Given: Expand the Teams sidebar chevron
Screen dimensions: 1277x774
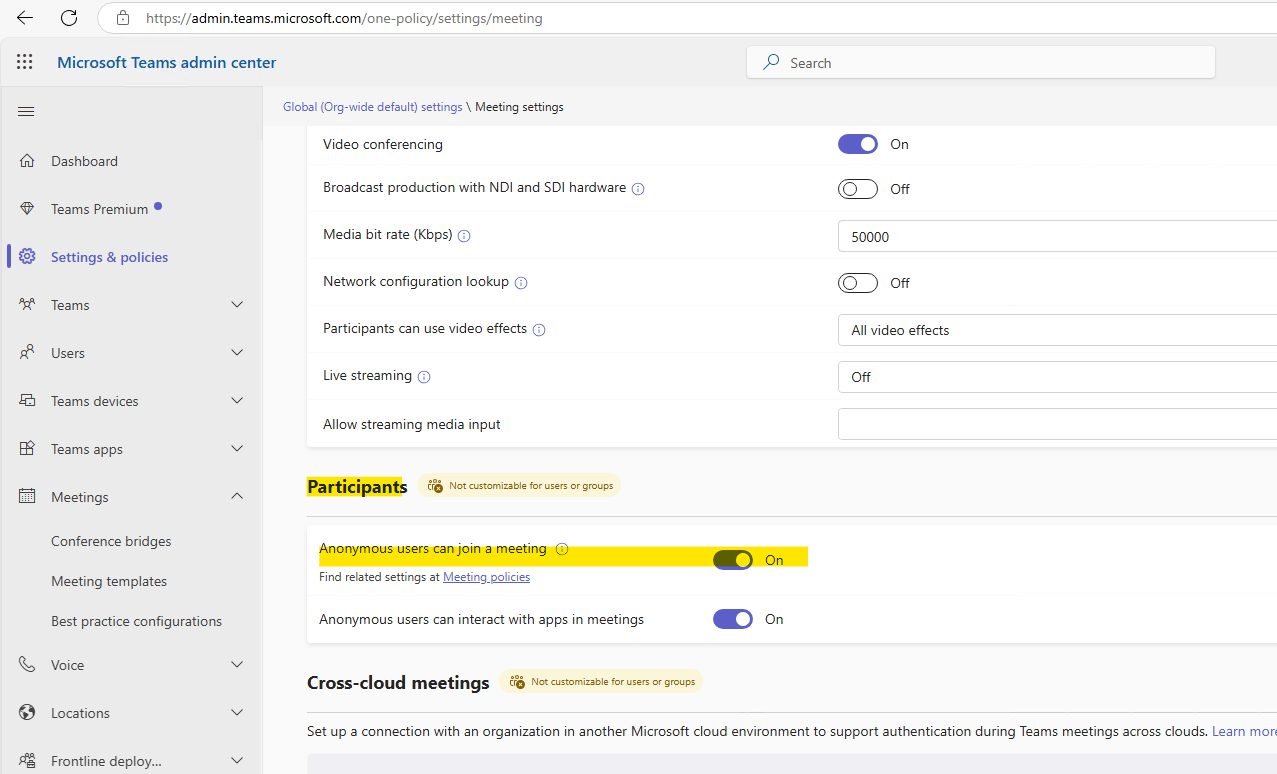Looking at the screenshot, I should [237, 305].
